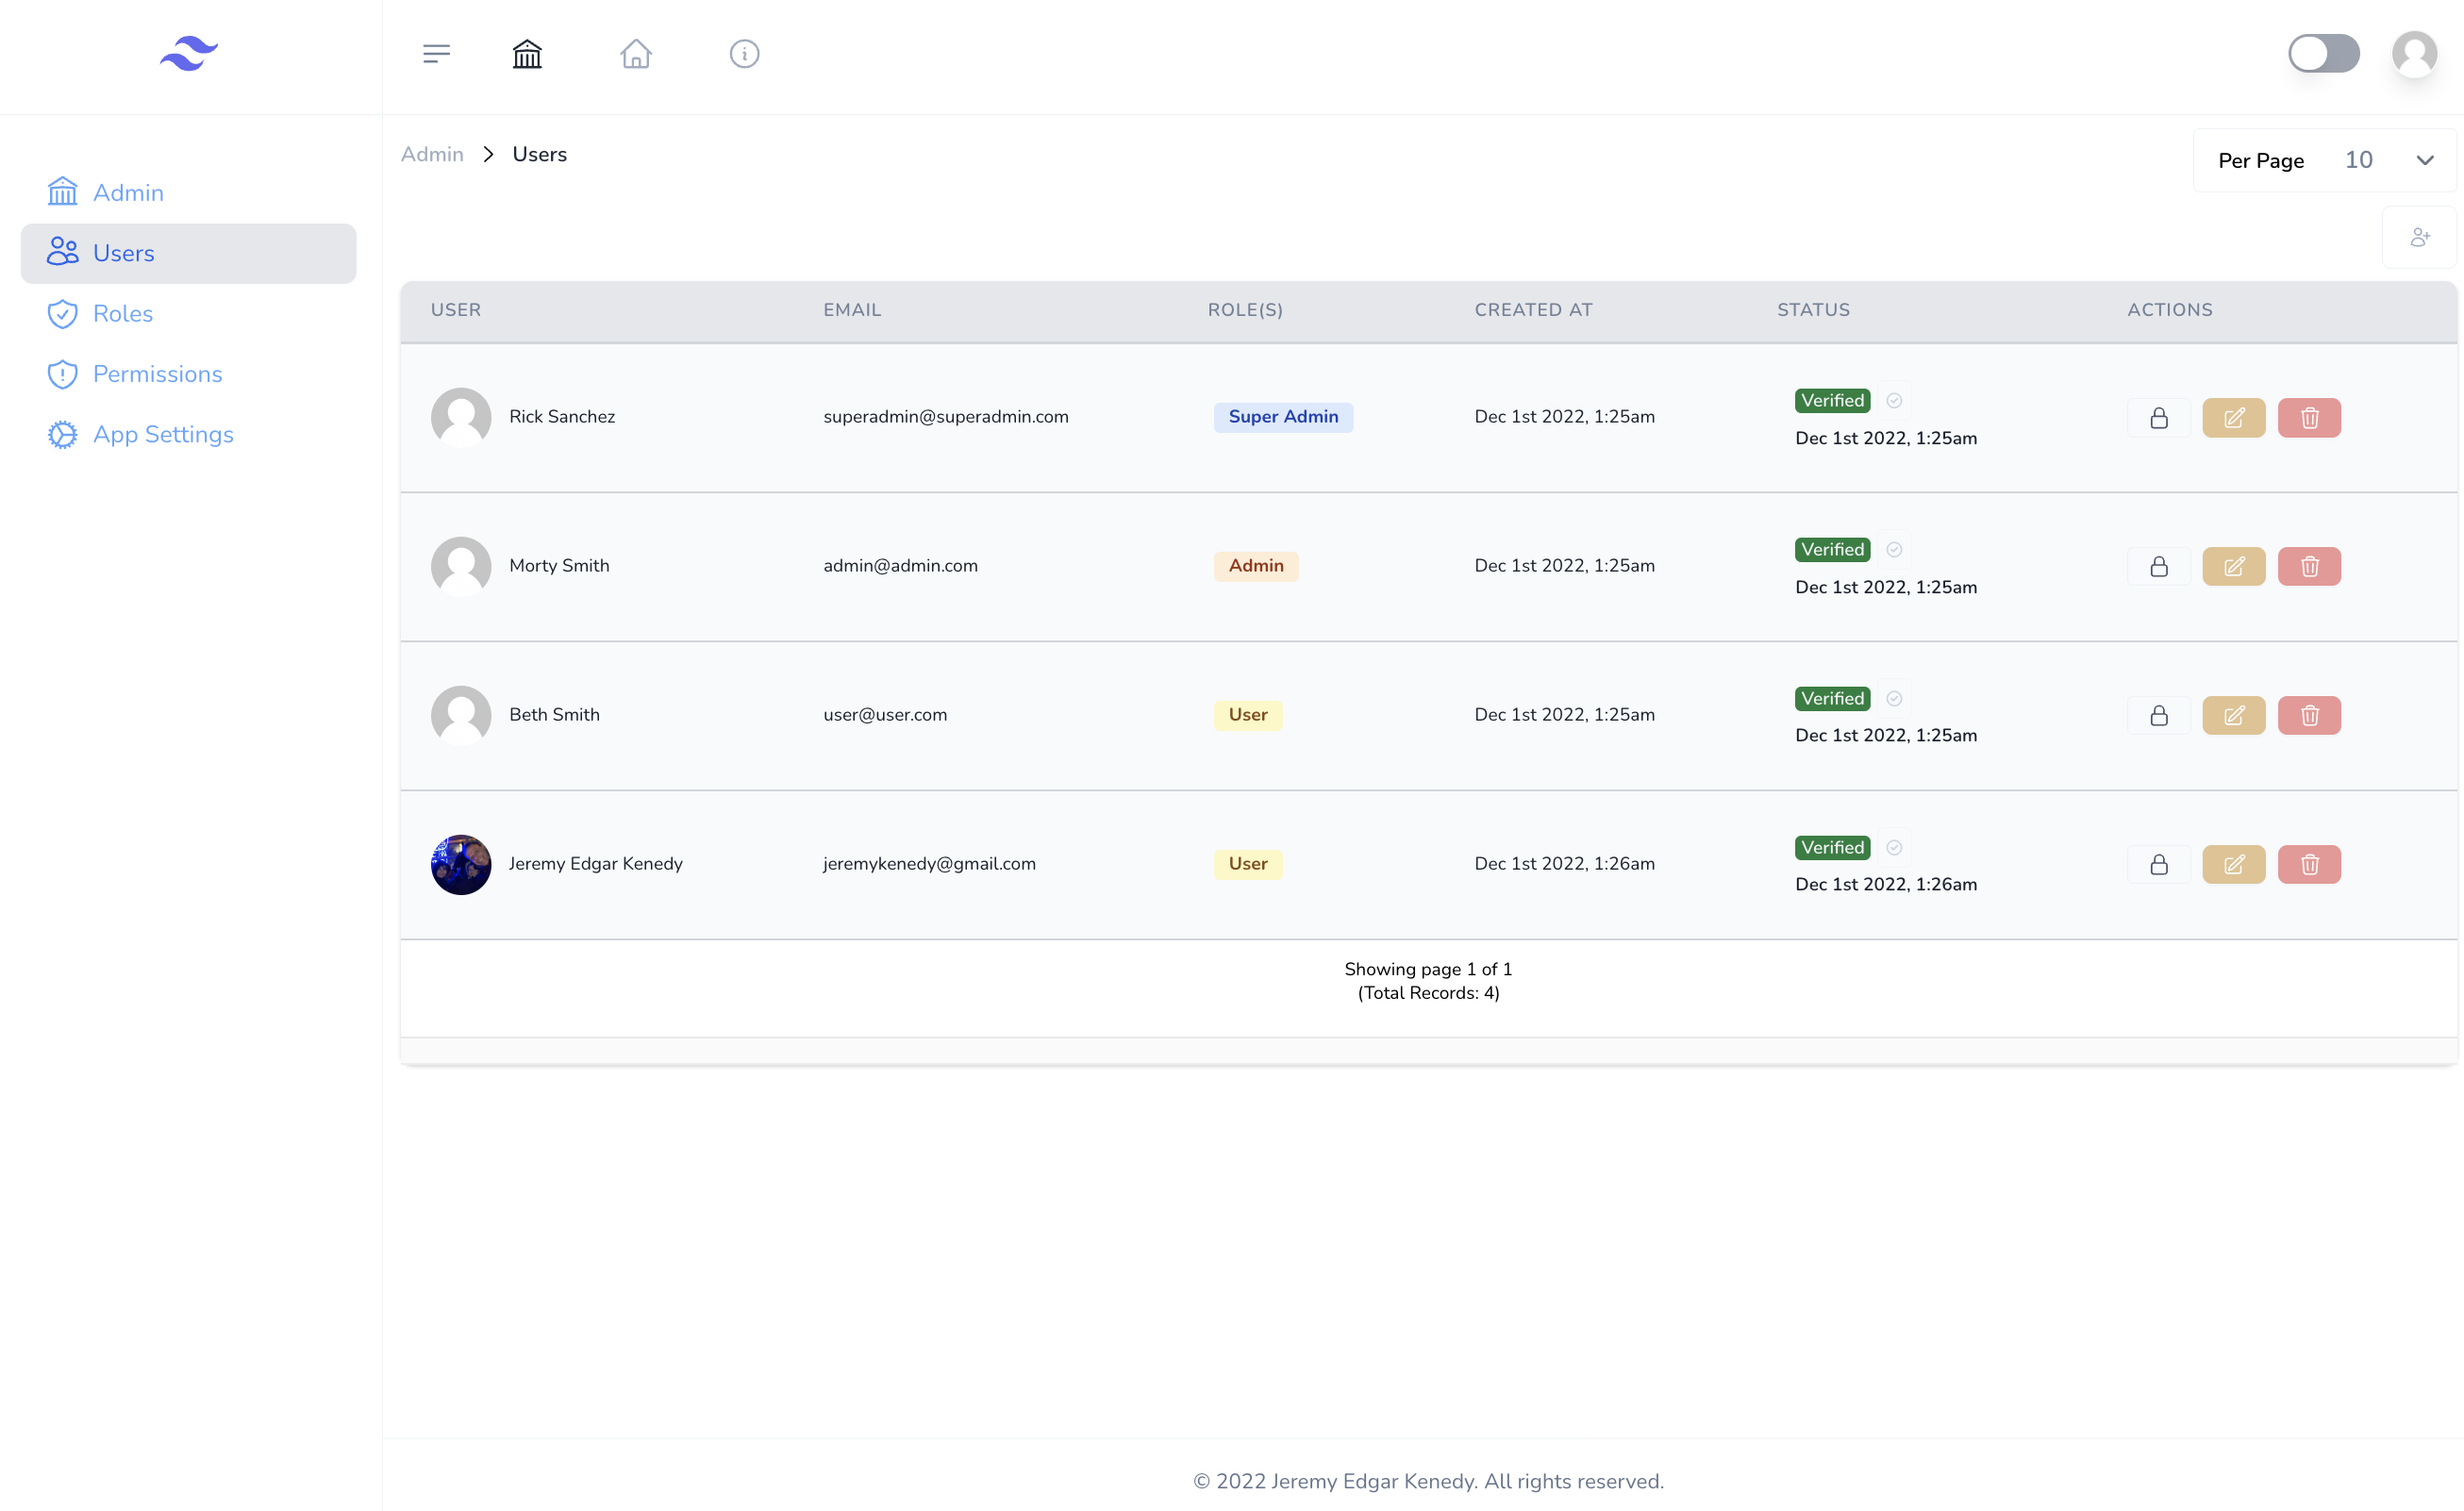The image size is (2464, 1511).
Task: Click the hamburger menu icon in top bar
Action: 436,54
